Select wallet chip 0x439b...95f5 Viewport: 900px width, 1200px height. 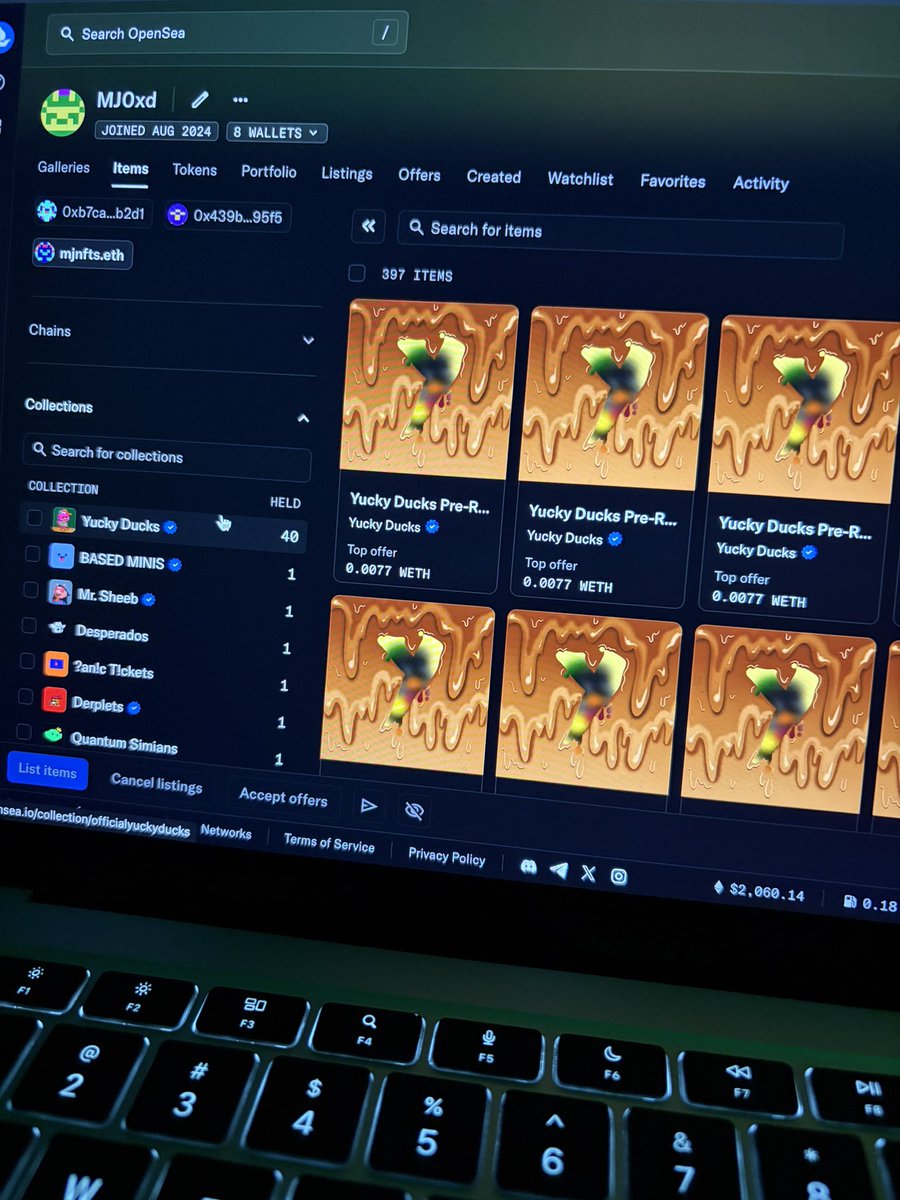(x=227, y=216)
